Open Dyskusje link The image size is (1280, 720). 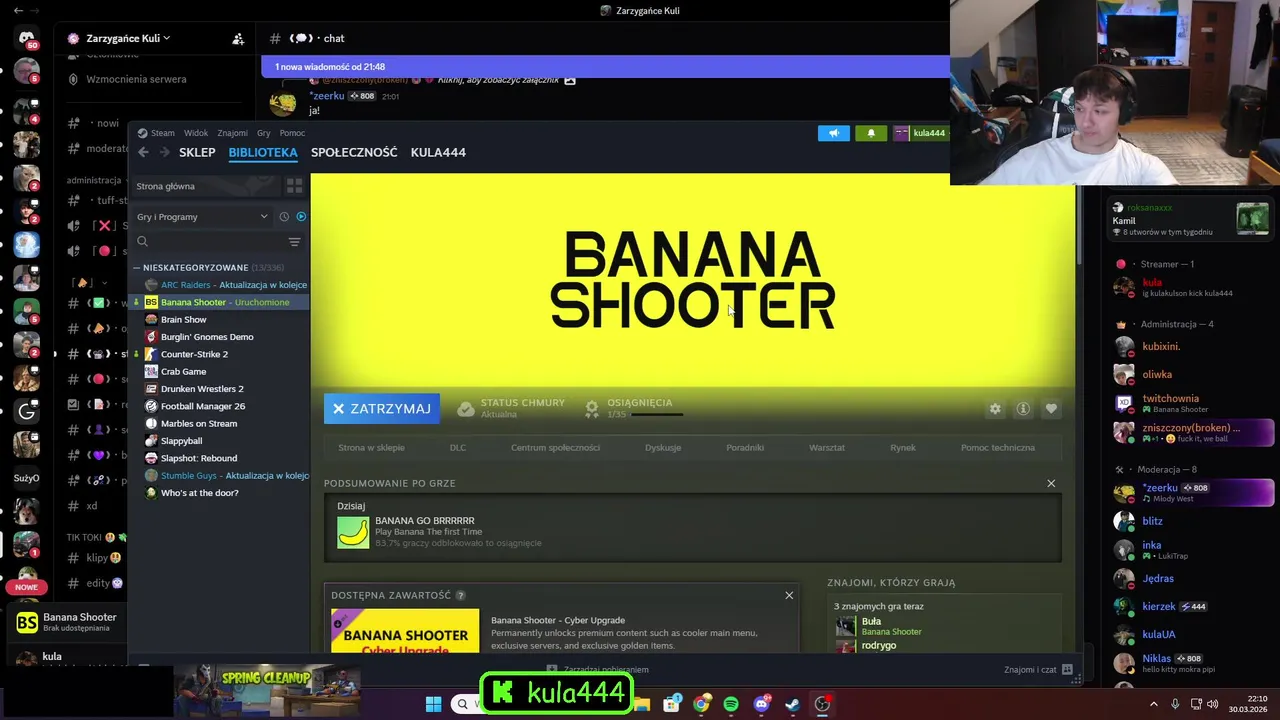(x=663, y=448)
